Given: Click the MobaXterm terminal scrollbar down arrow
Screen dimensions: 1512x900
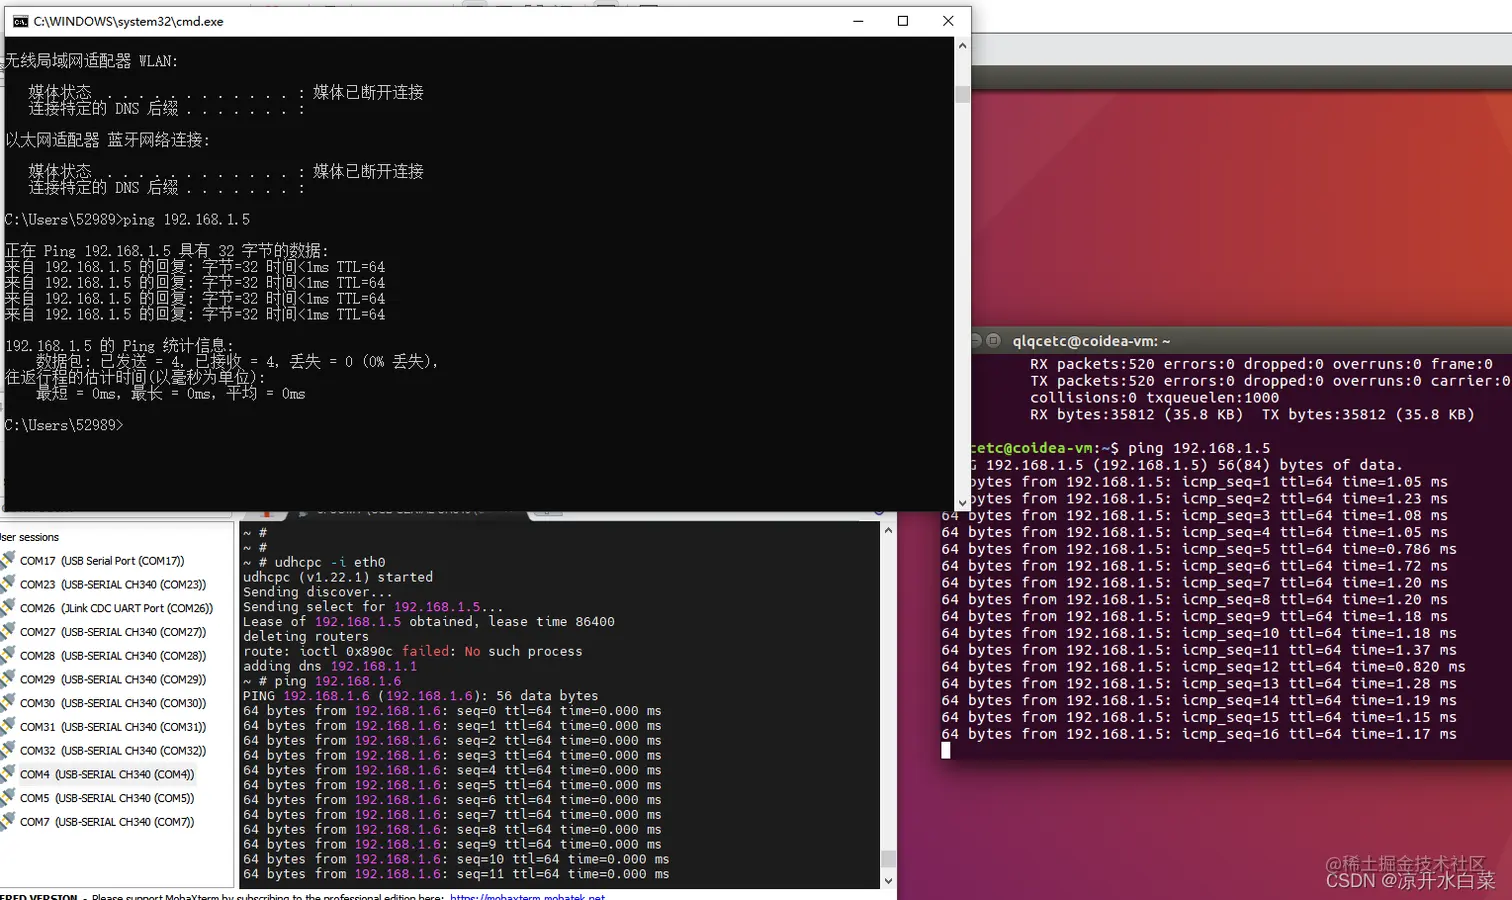Looking at the screenshot, I should 888,881.
